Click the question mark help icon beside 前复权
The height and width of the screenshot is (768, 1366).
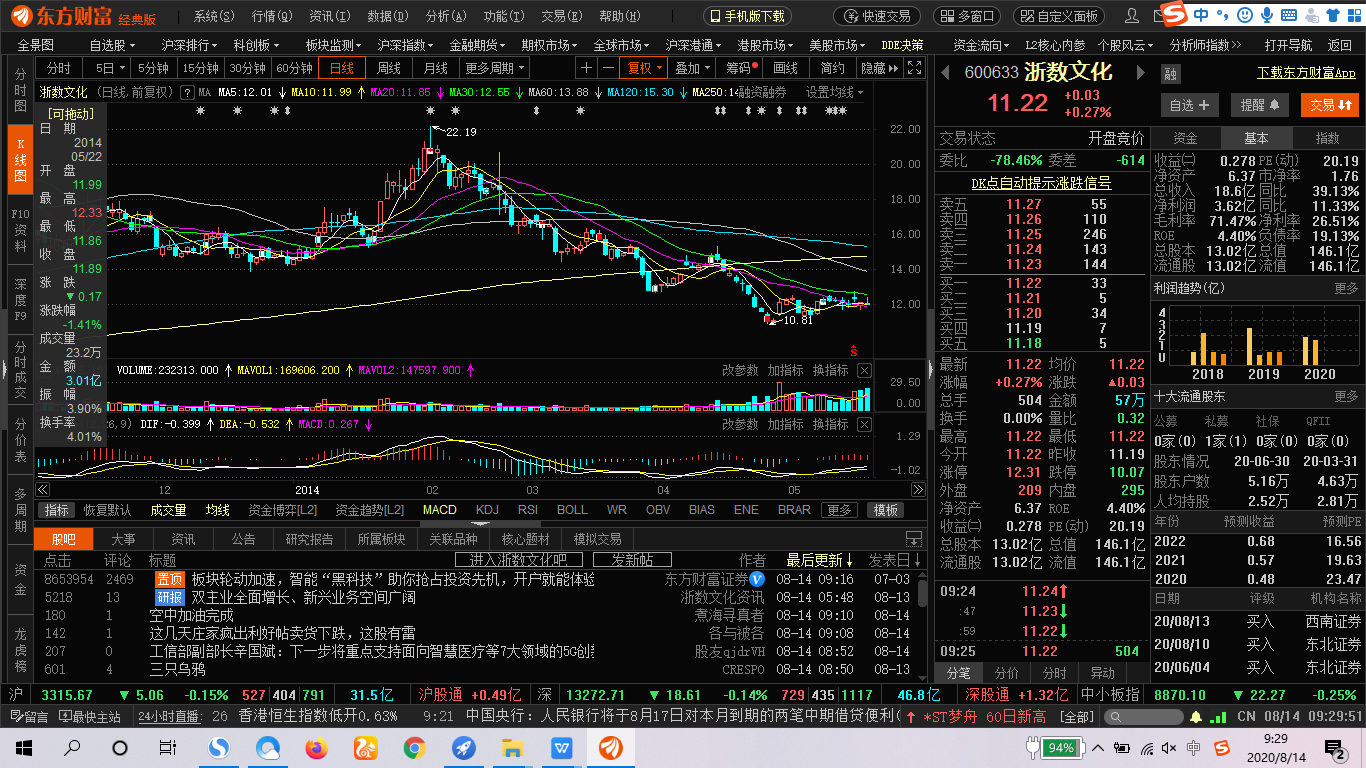point(187,92)
